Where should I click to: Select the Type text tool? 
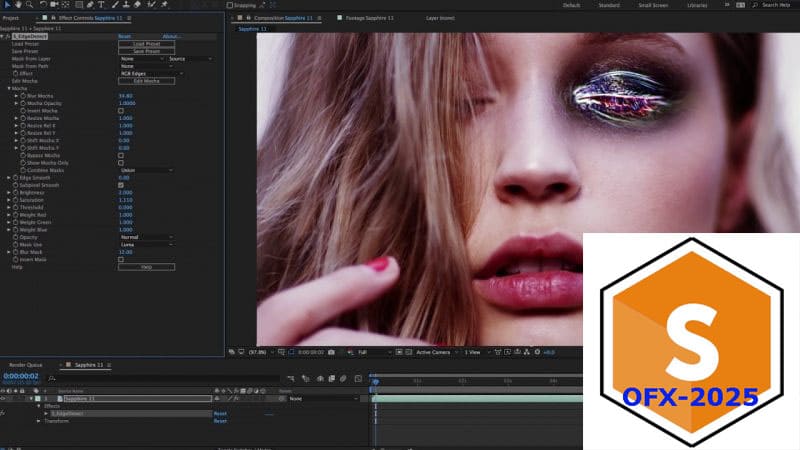click(101, 5)
